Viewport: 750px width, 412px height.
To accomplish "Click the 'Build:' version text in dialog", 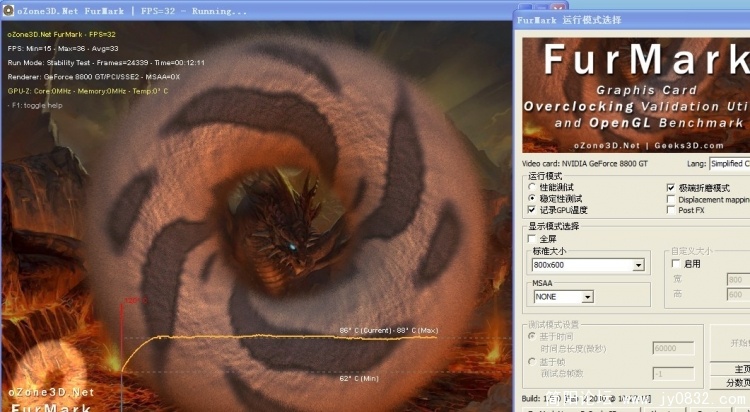I will point(586,398).
